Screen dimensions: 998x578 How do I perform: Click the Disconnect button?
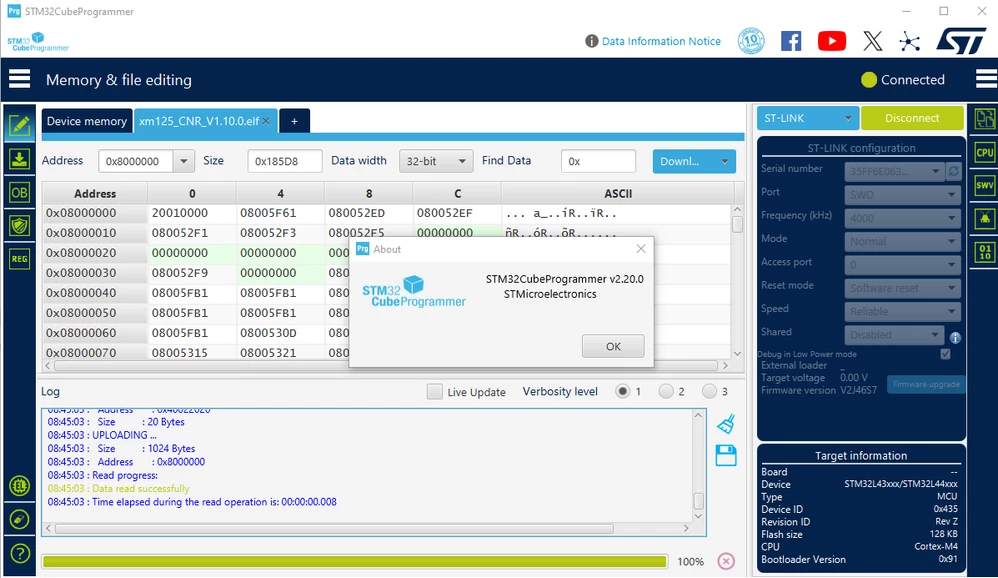[912, 118]
